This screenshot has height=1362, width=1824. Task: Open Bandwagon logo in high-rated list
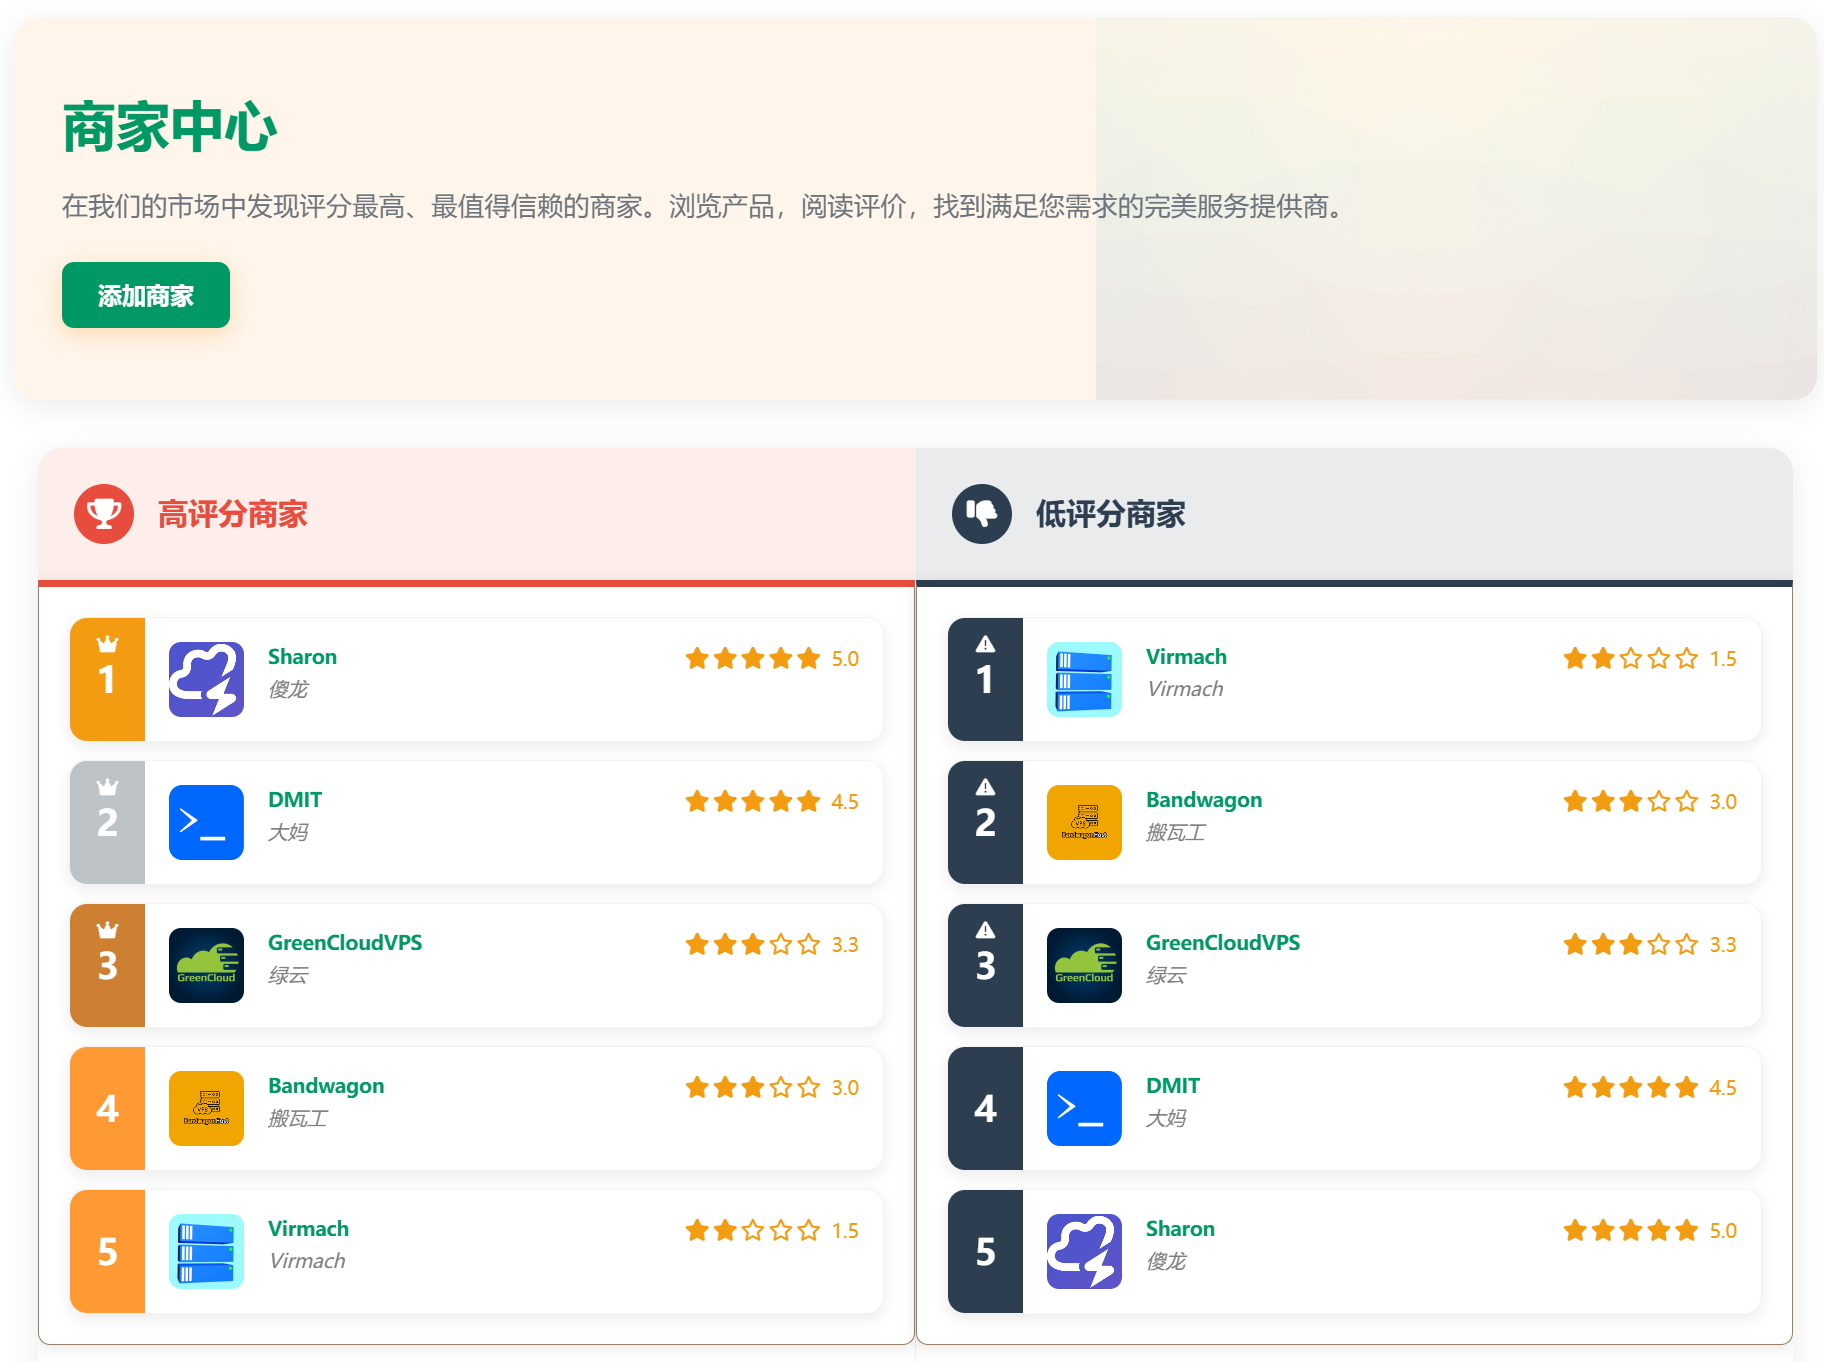(x=206, y=1108)
